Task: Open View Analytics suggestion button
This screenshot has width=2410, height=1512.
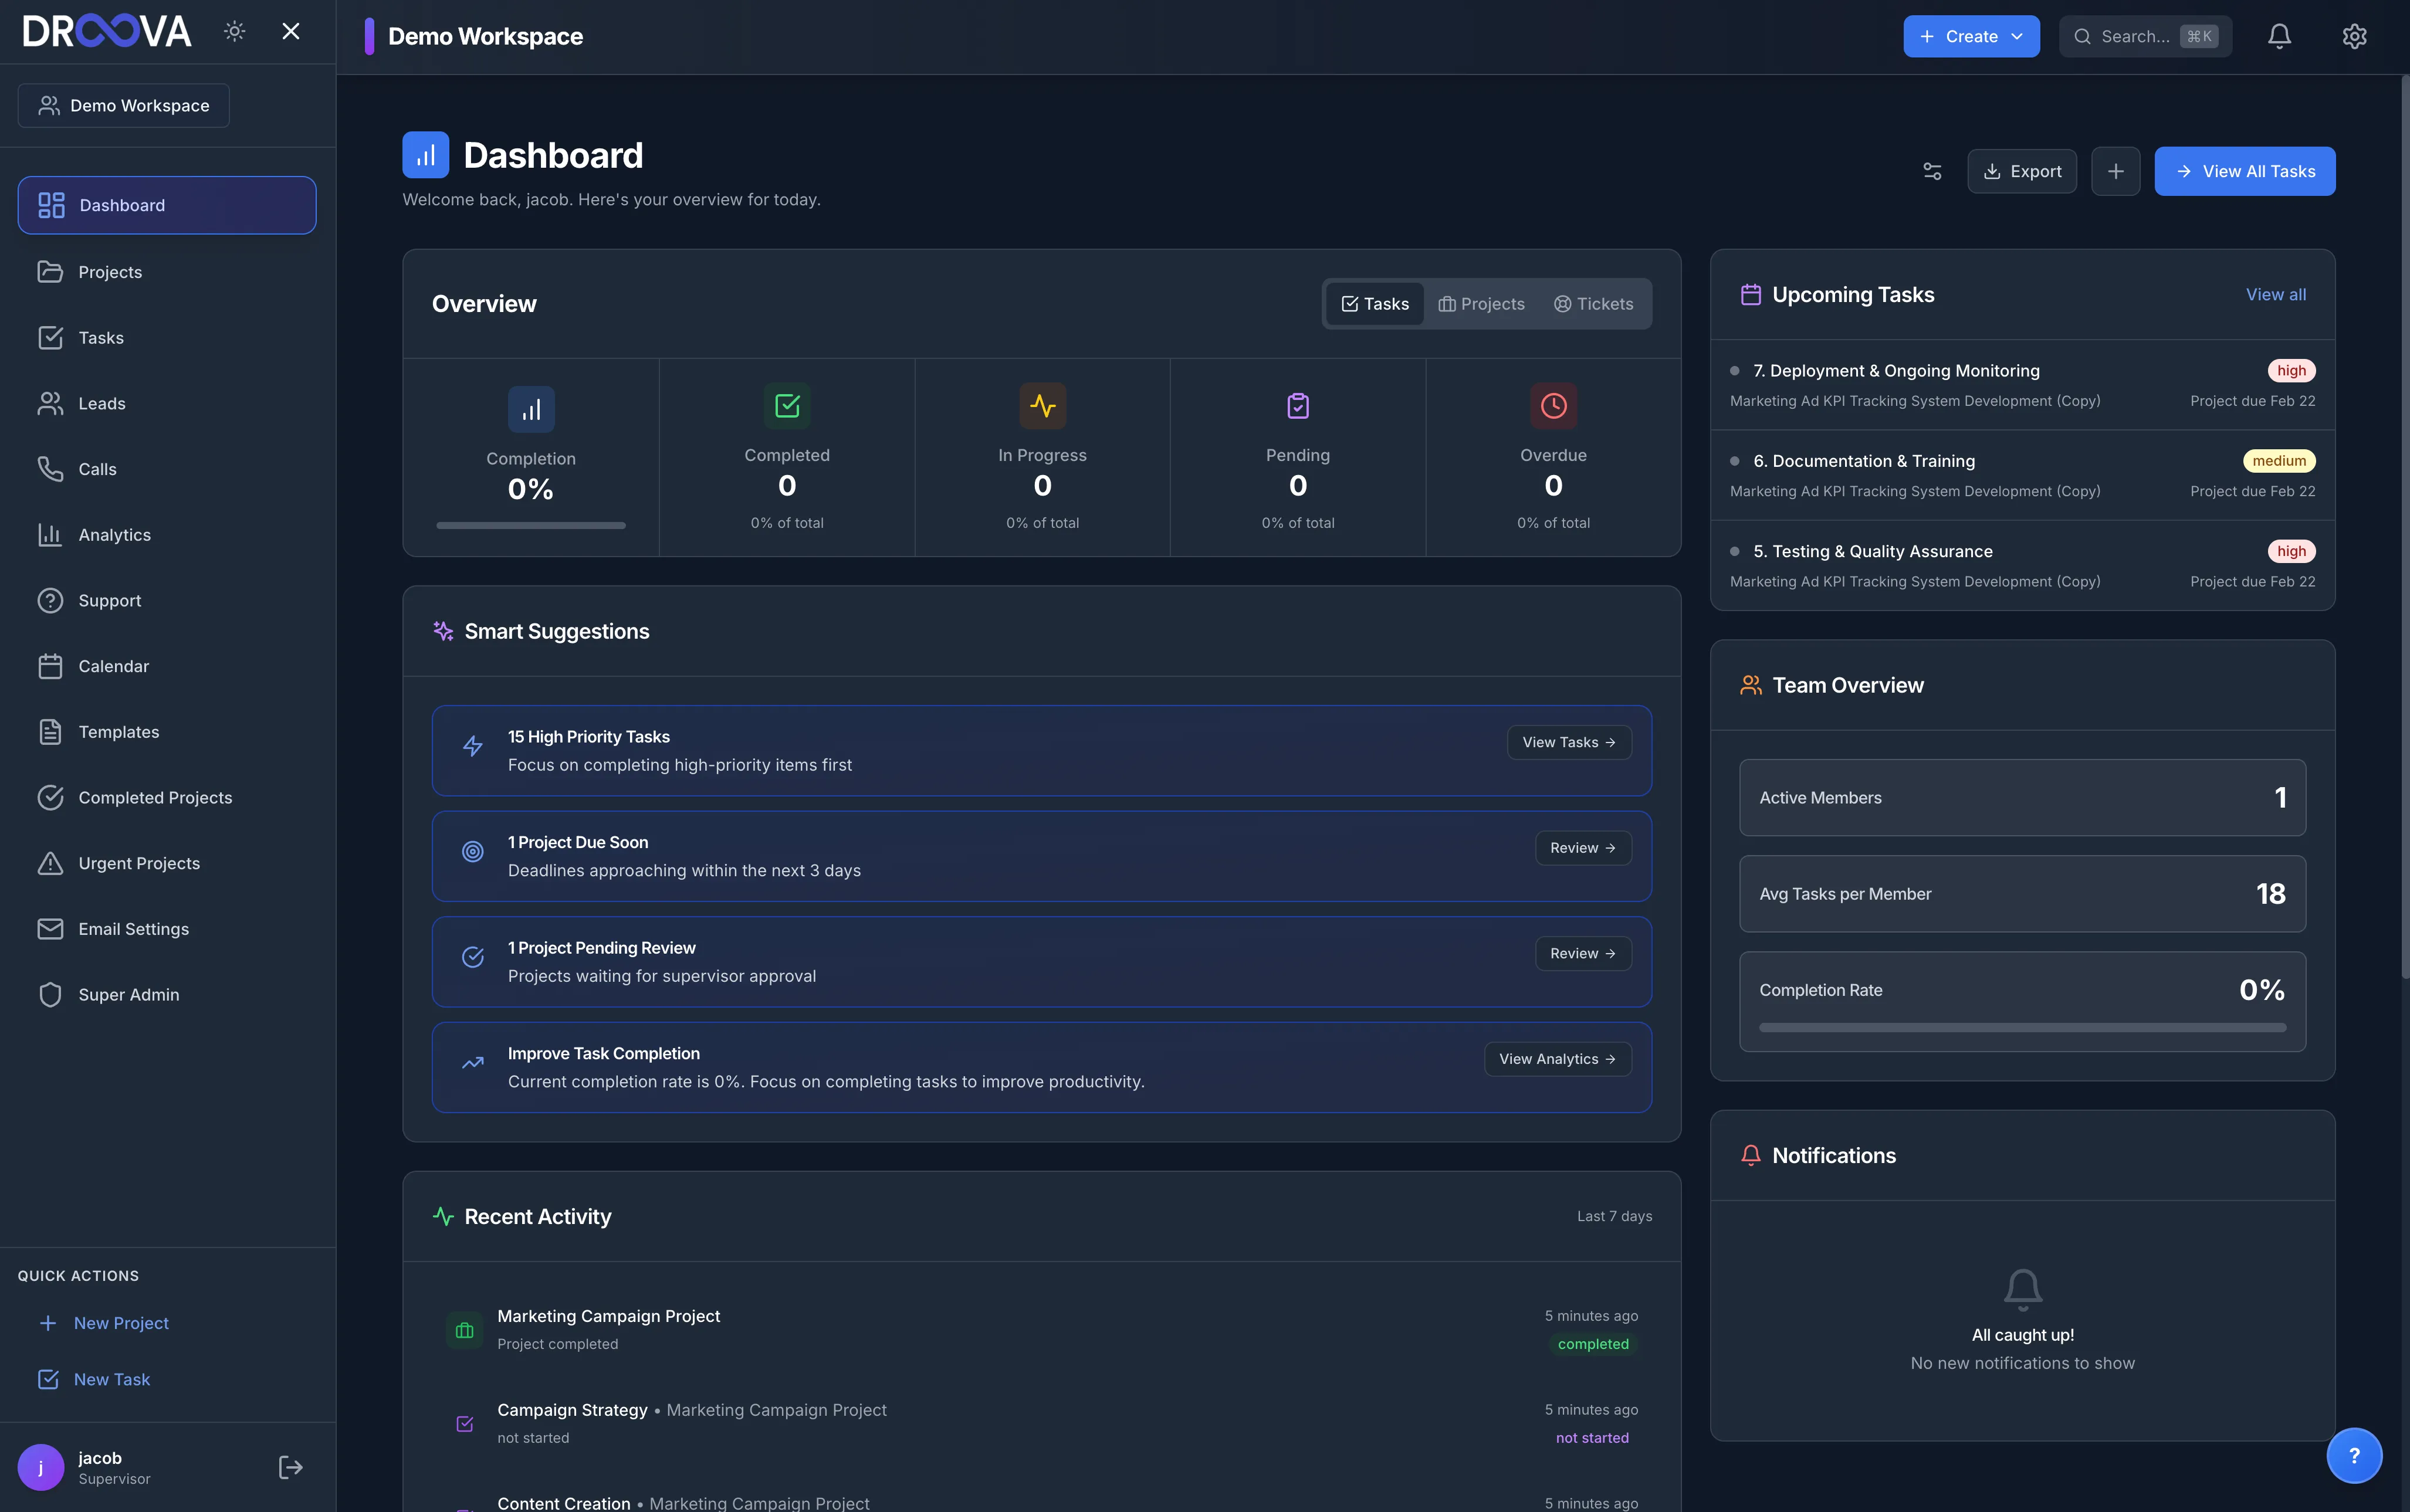Action: tap(1557, 1059)
